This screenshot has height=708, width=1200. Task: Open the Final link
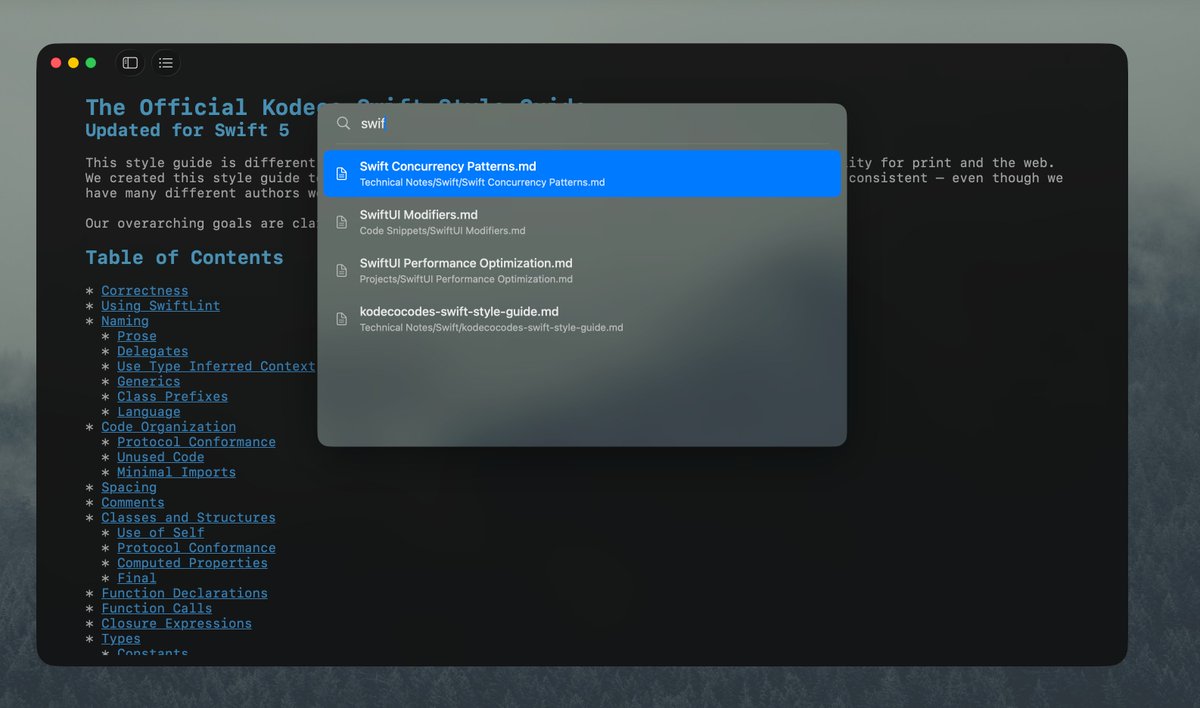137,578
